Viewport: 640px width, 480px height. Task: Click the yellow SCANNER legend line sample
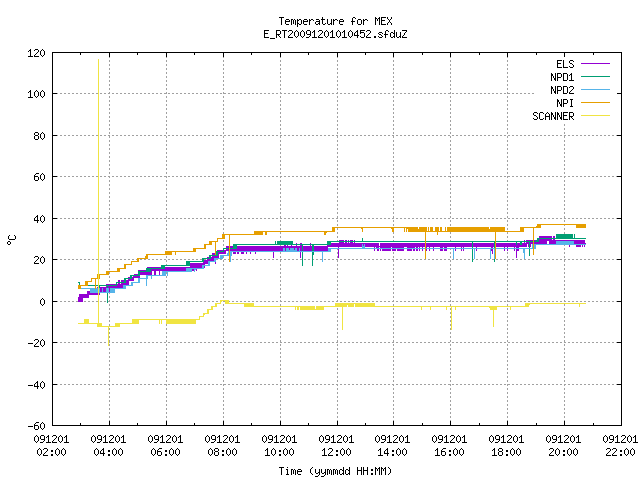(595, 116)
